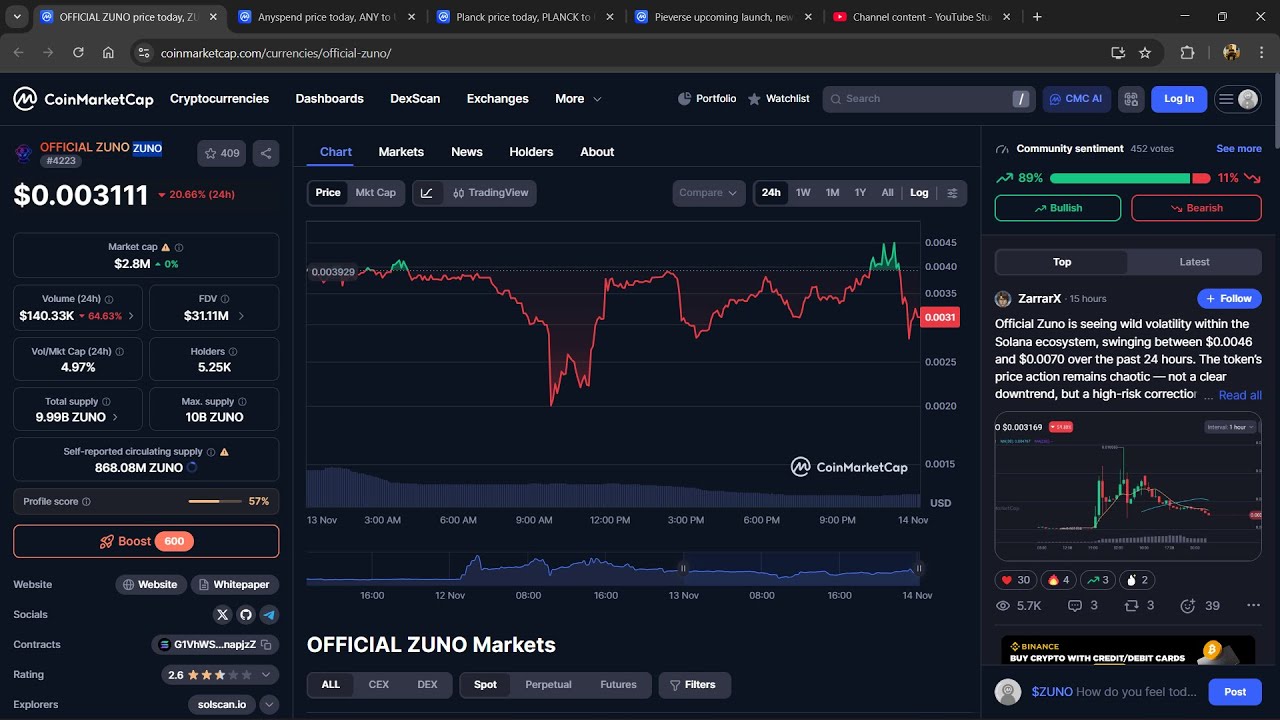The image size is (1280, 720).
Task: Switch chart to TradingView
Action: [x=490, y=193]
